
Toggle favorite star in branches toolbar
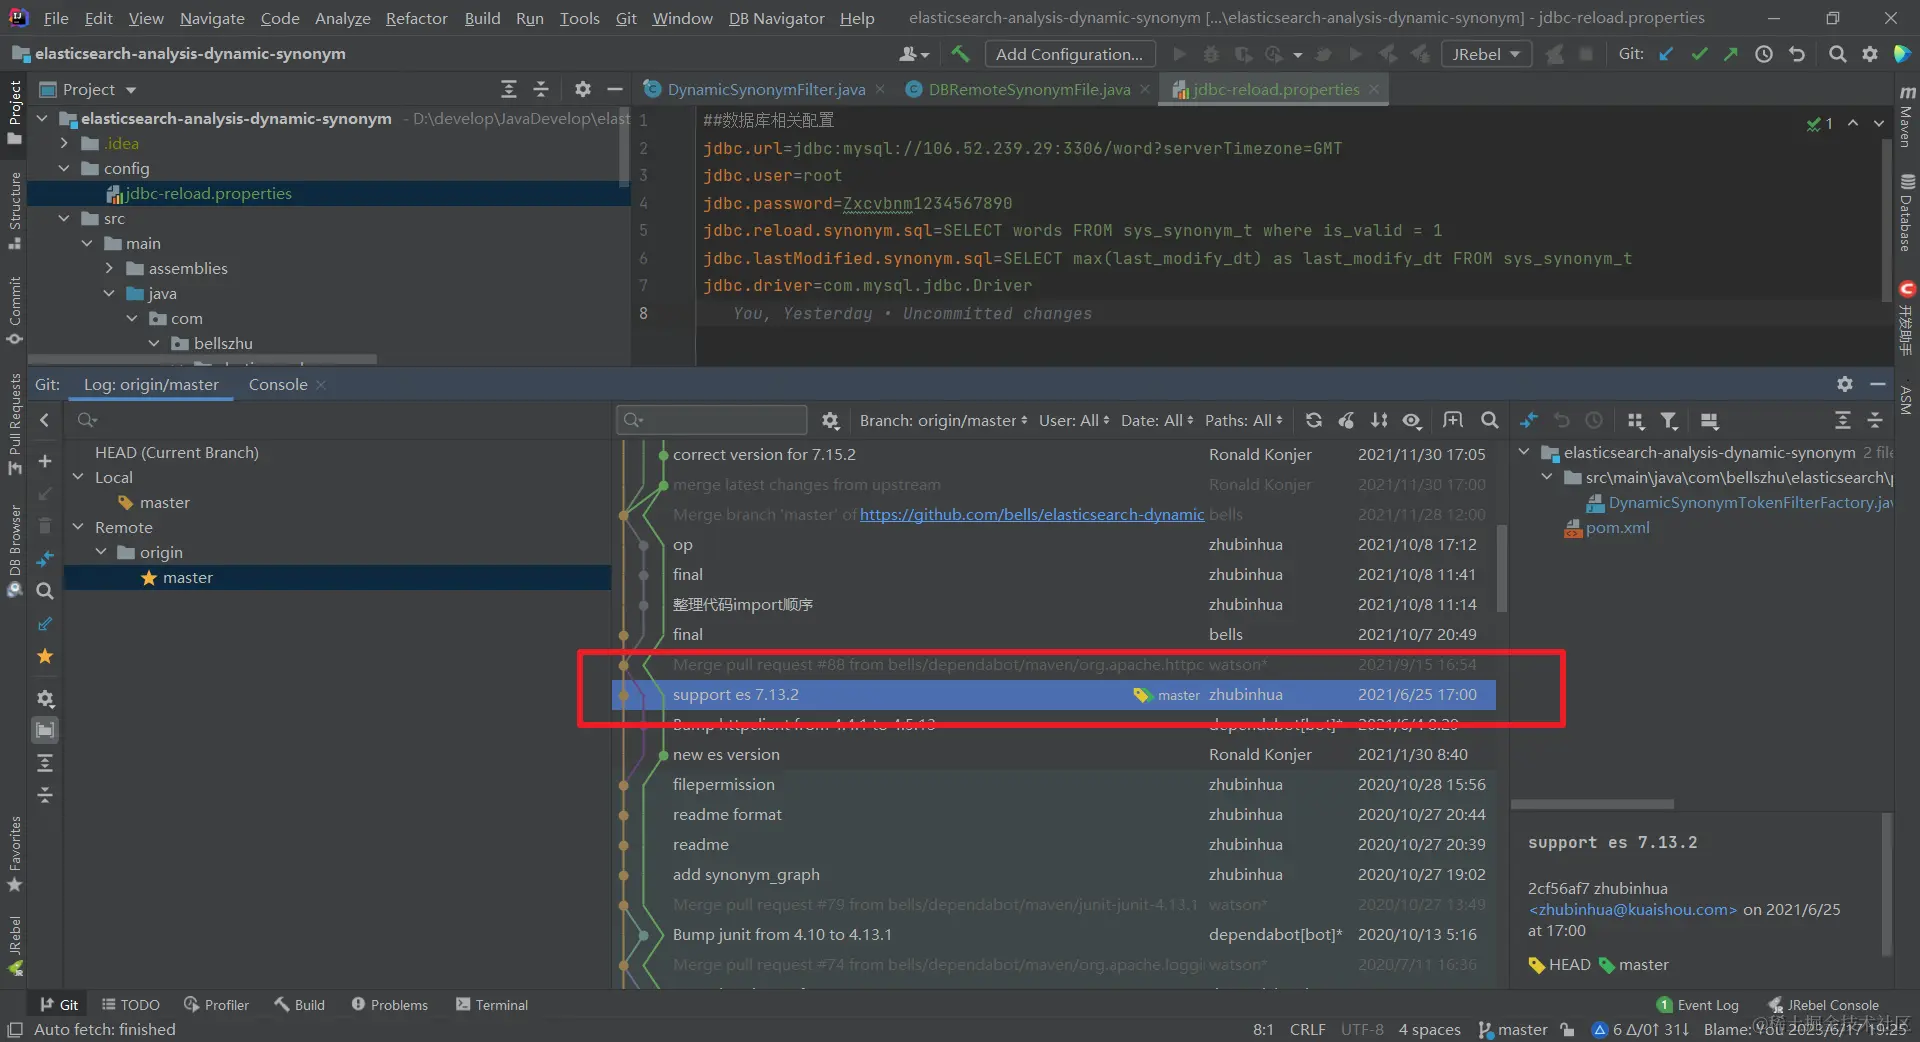[45, 656]
